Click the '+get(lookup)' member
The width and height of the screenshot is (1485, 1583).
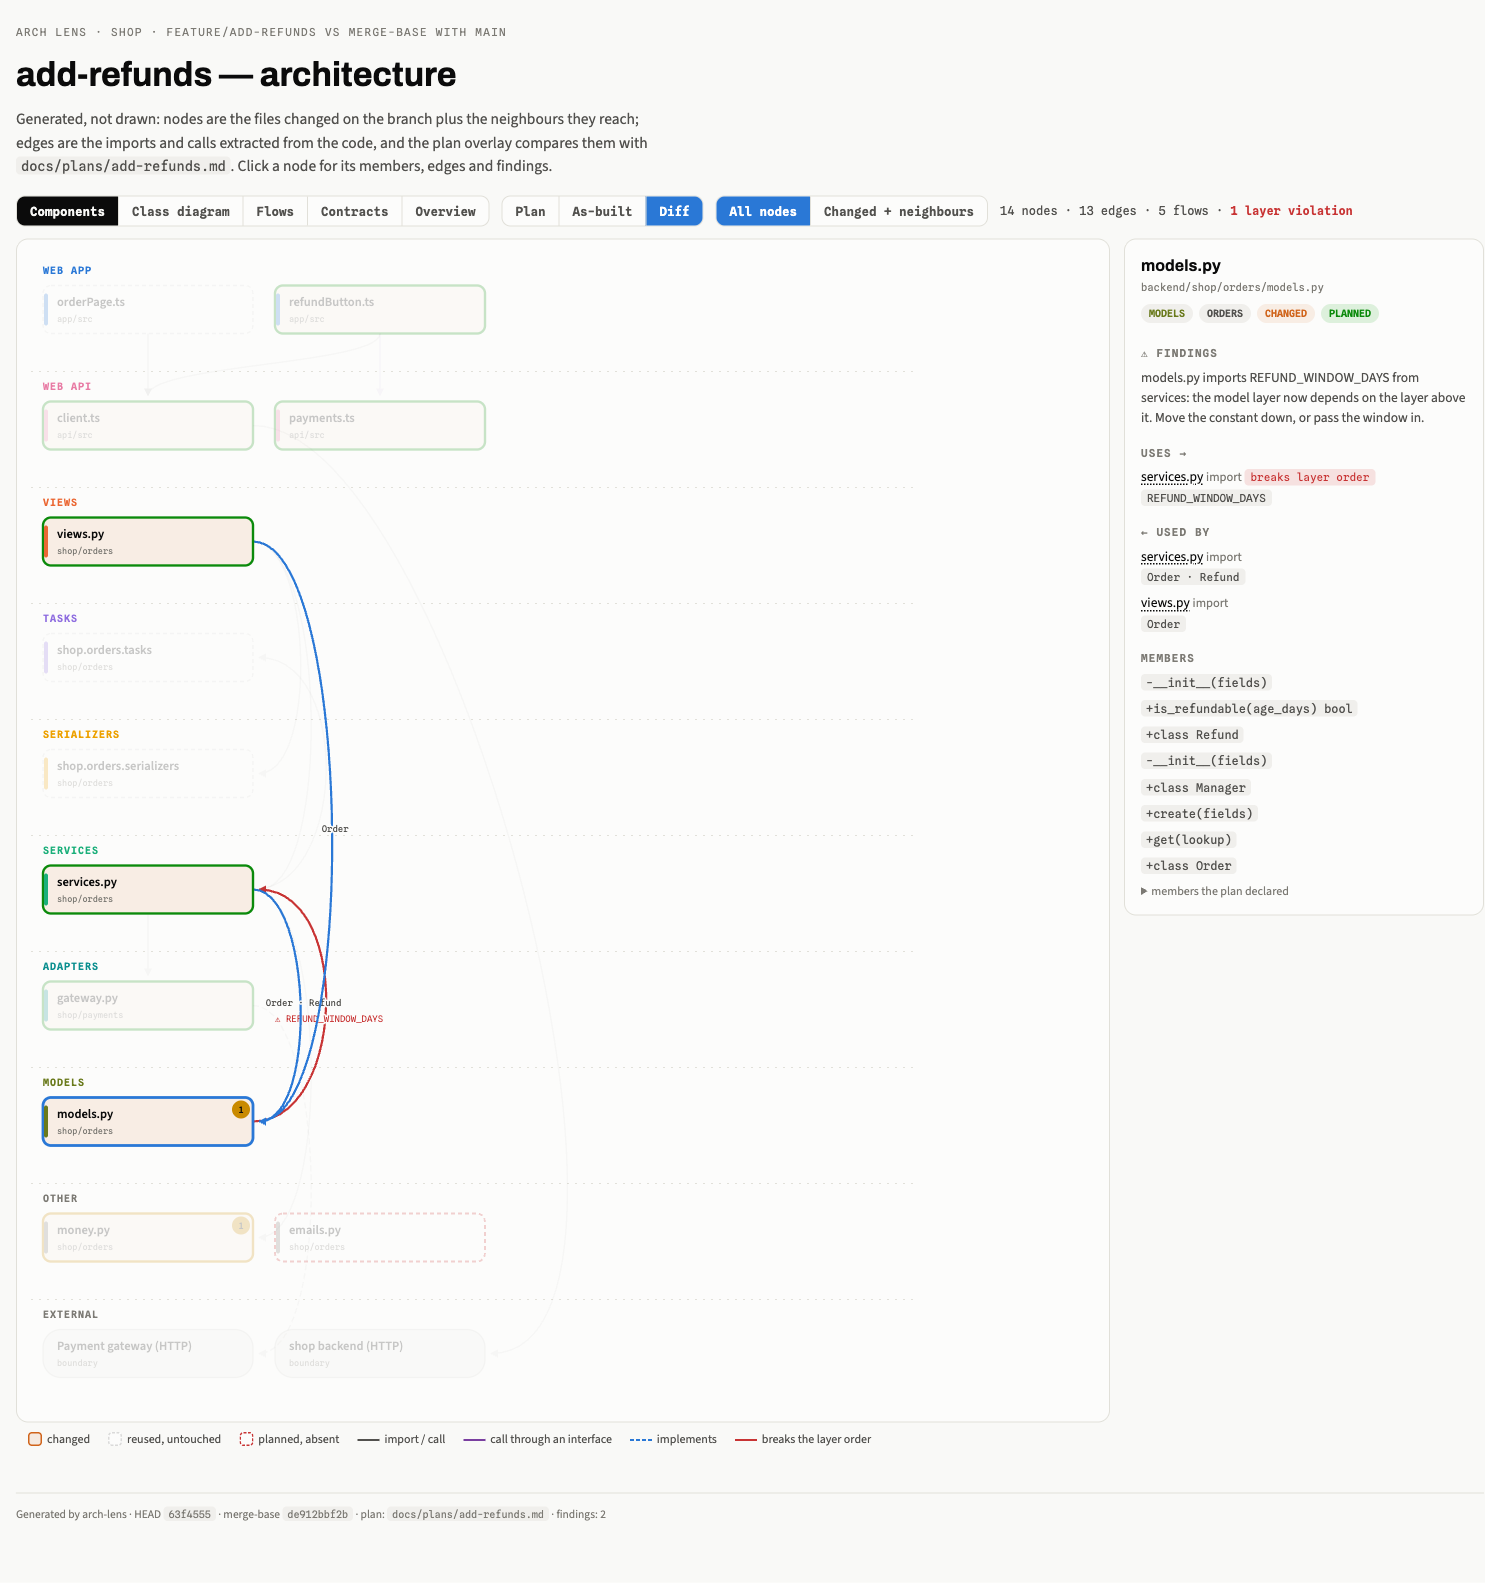(1189, 840)
